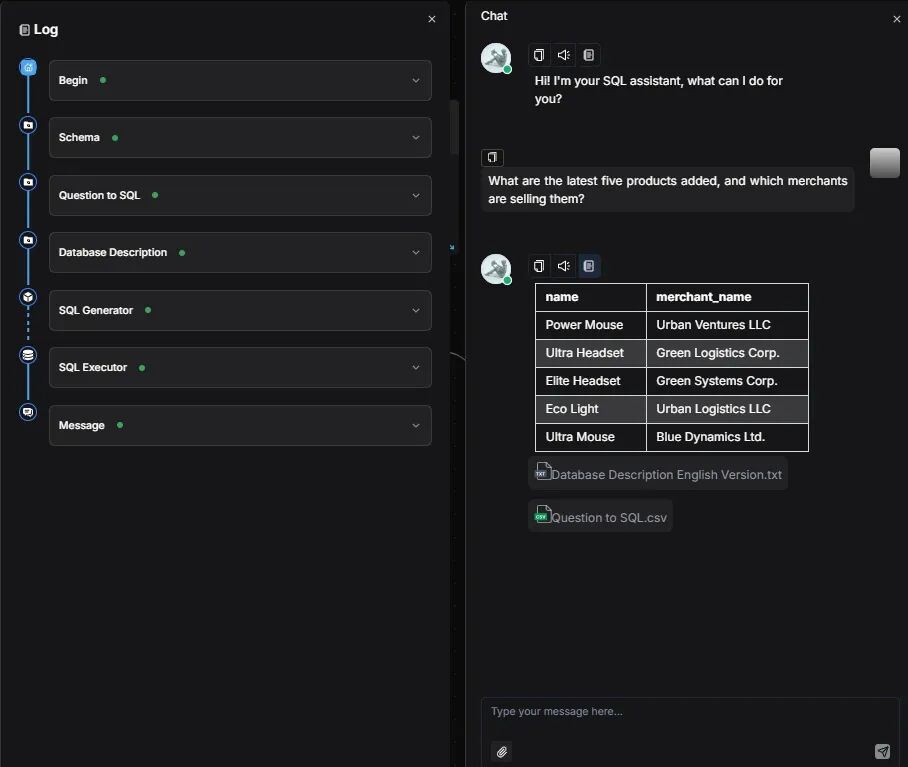The width and height of the screenshot is (908, 767).
Task: Click the Message chat-bubble icon in the timeline
Action: point(28,411)
